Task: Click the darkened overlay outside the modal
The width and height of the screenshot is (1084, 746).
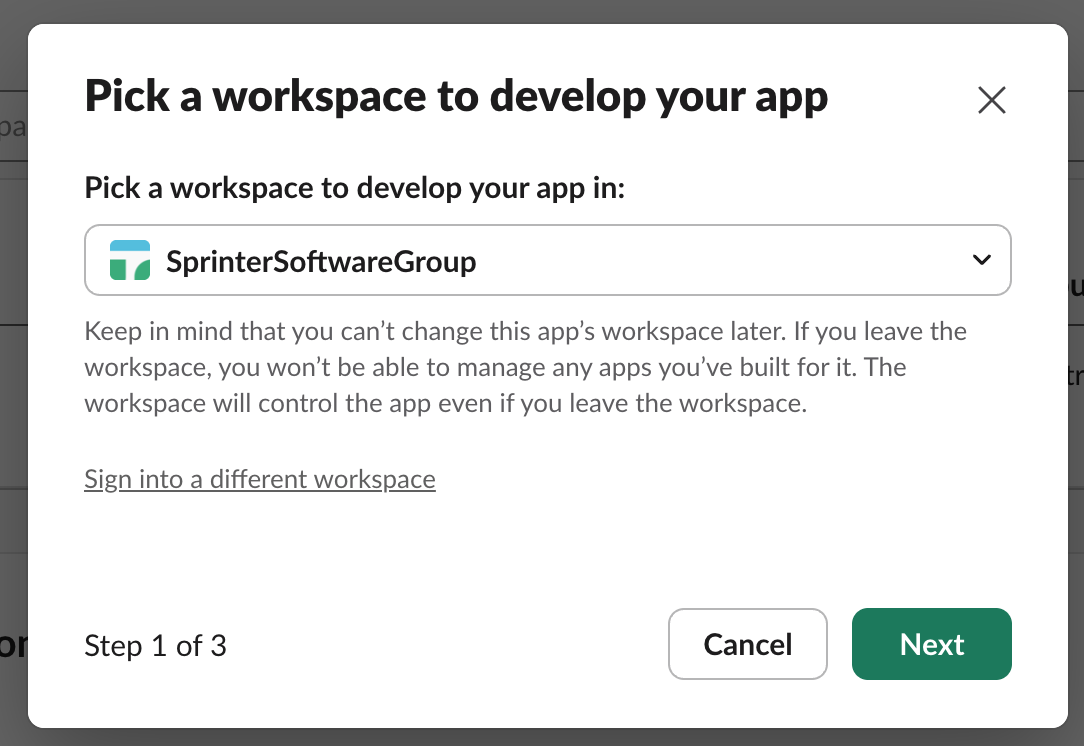Action: pyautogui.click(x=12, y=400)
